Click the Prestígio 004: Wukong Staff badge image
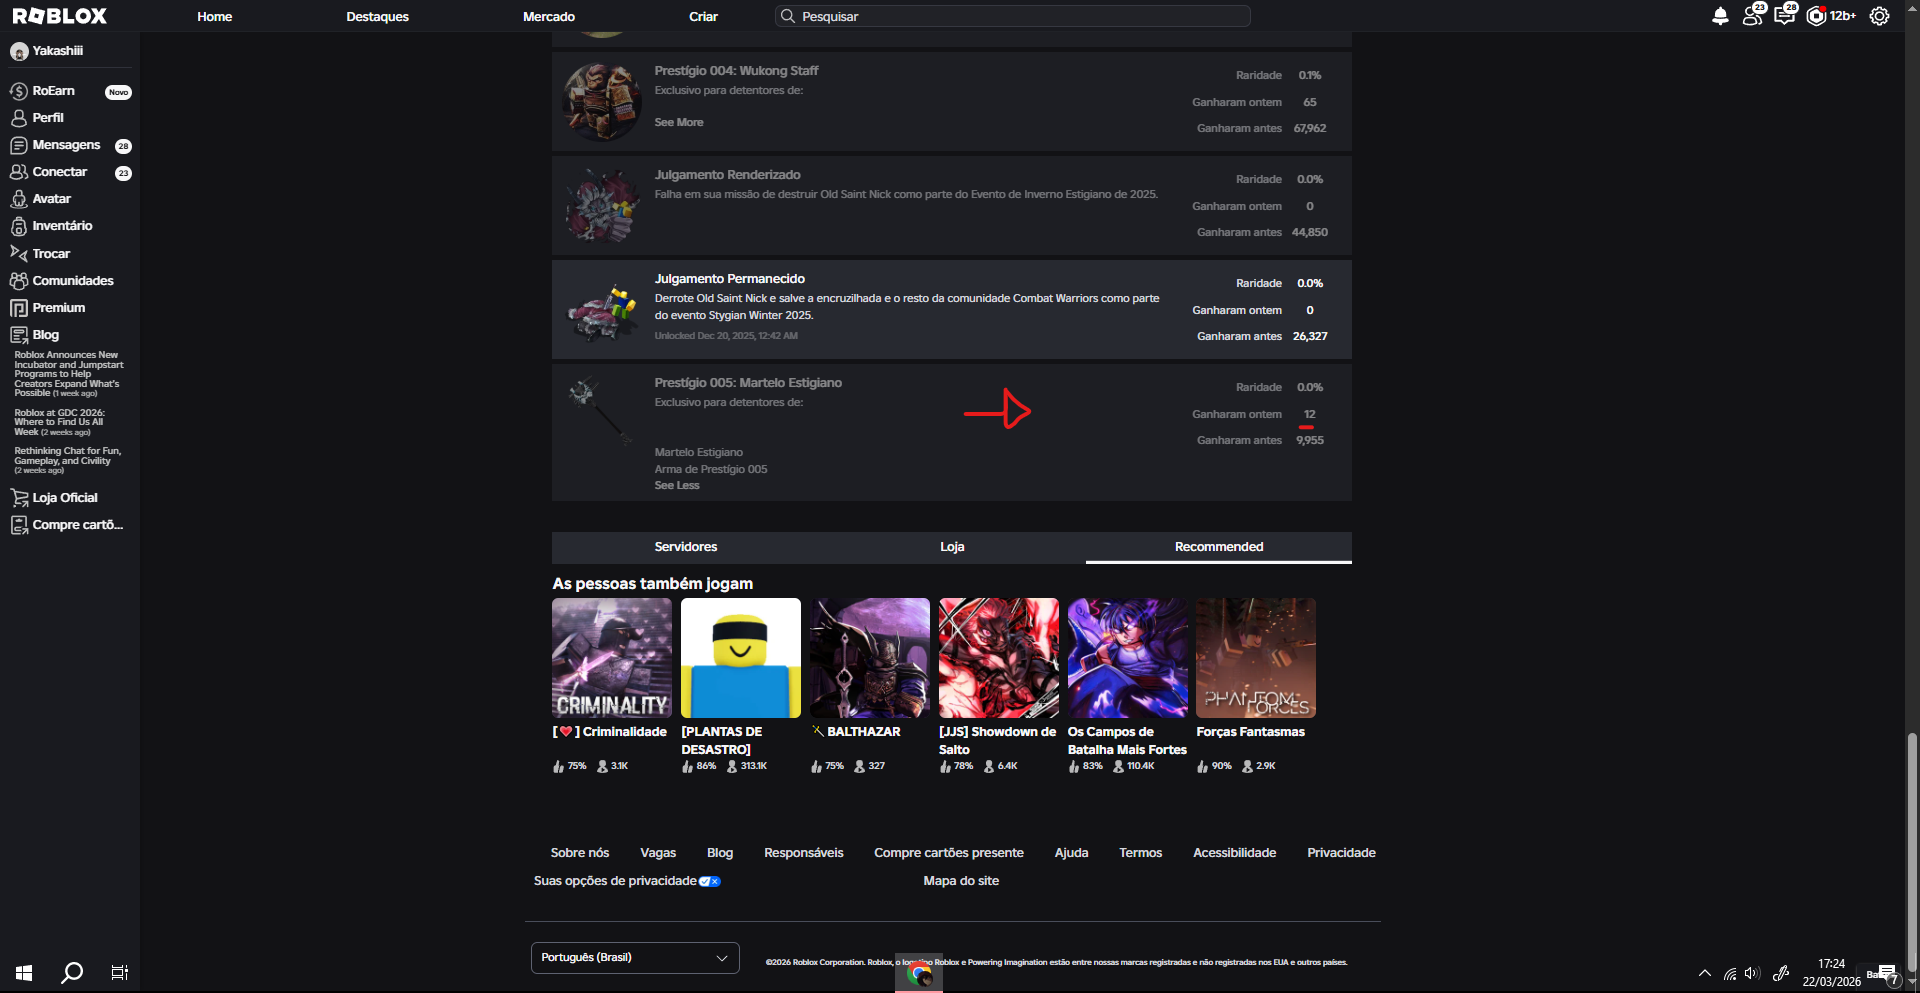This screenshot has width=1920, height=993. click(602, 102)
